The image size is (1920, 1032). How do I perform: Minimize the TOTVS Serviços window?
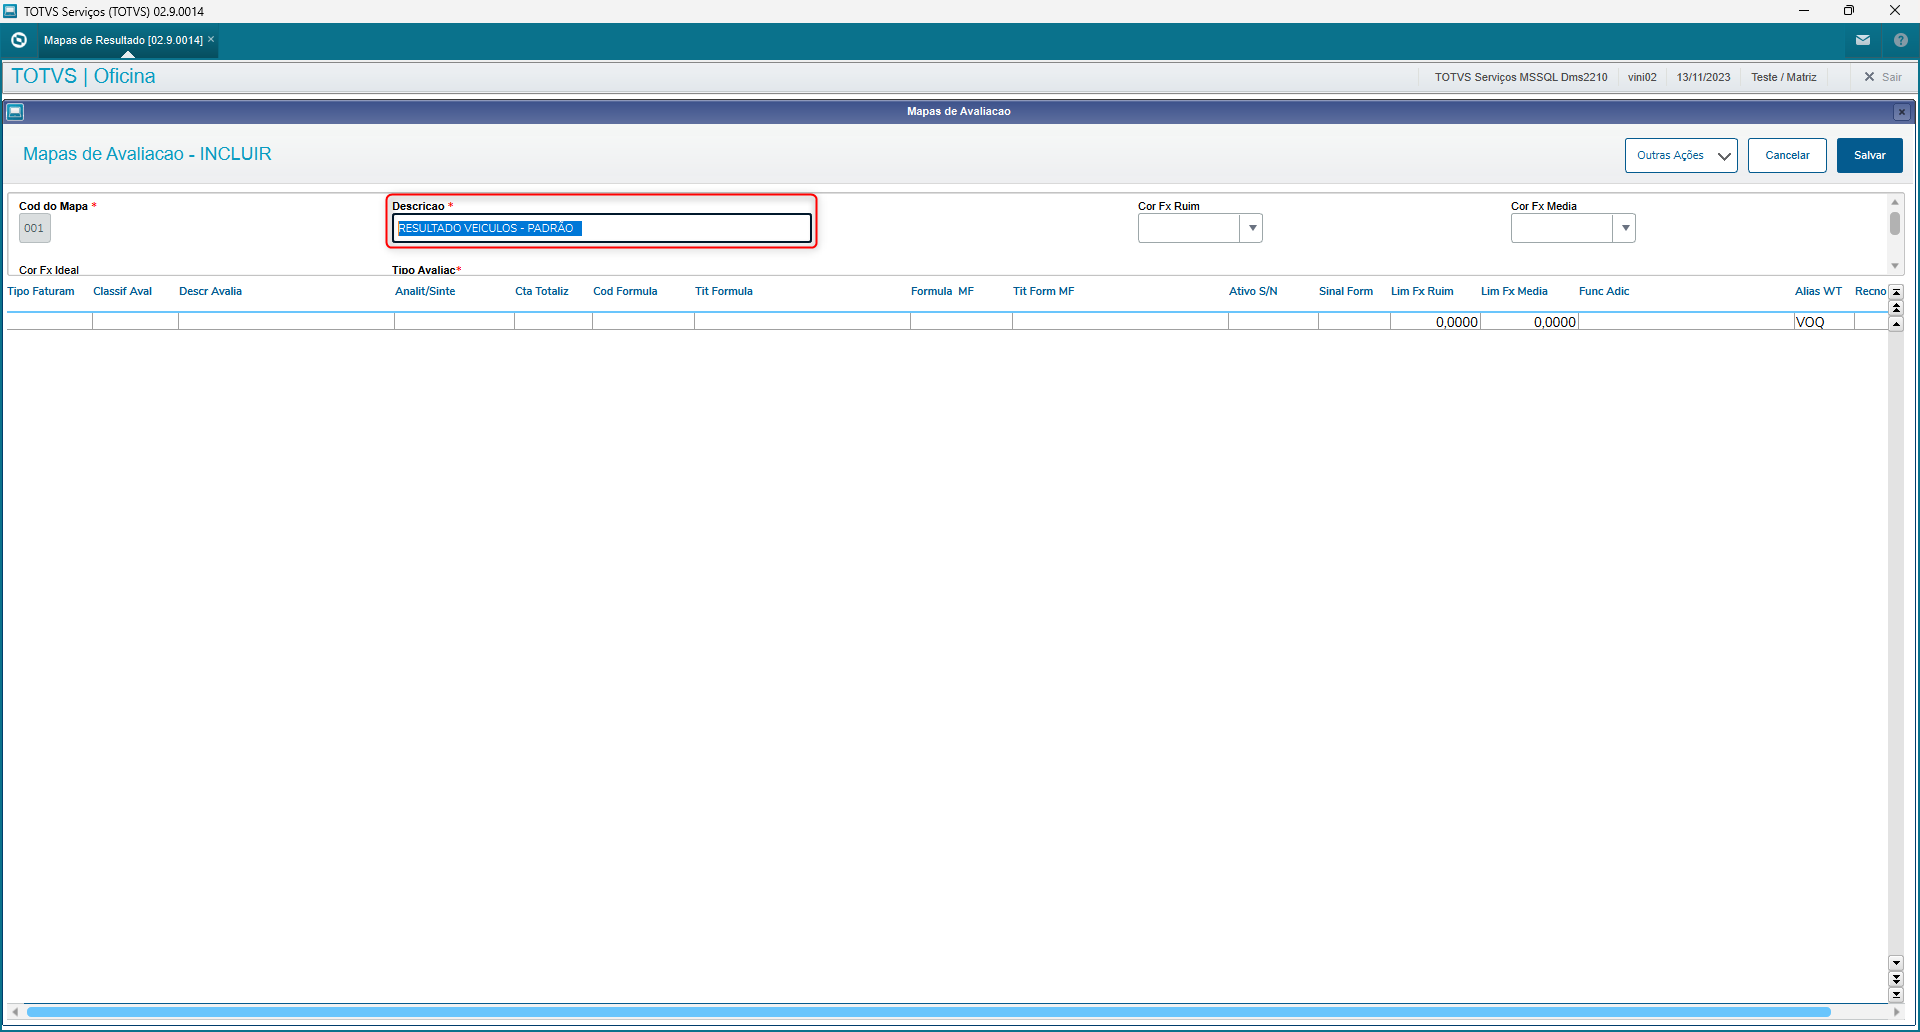[1804, 11]
